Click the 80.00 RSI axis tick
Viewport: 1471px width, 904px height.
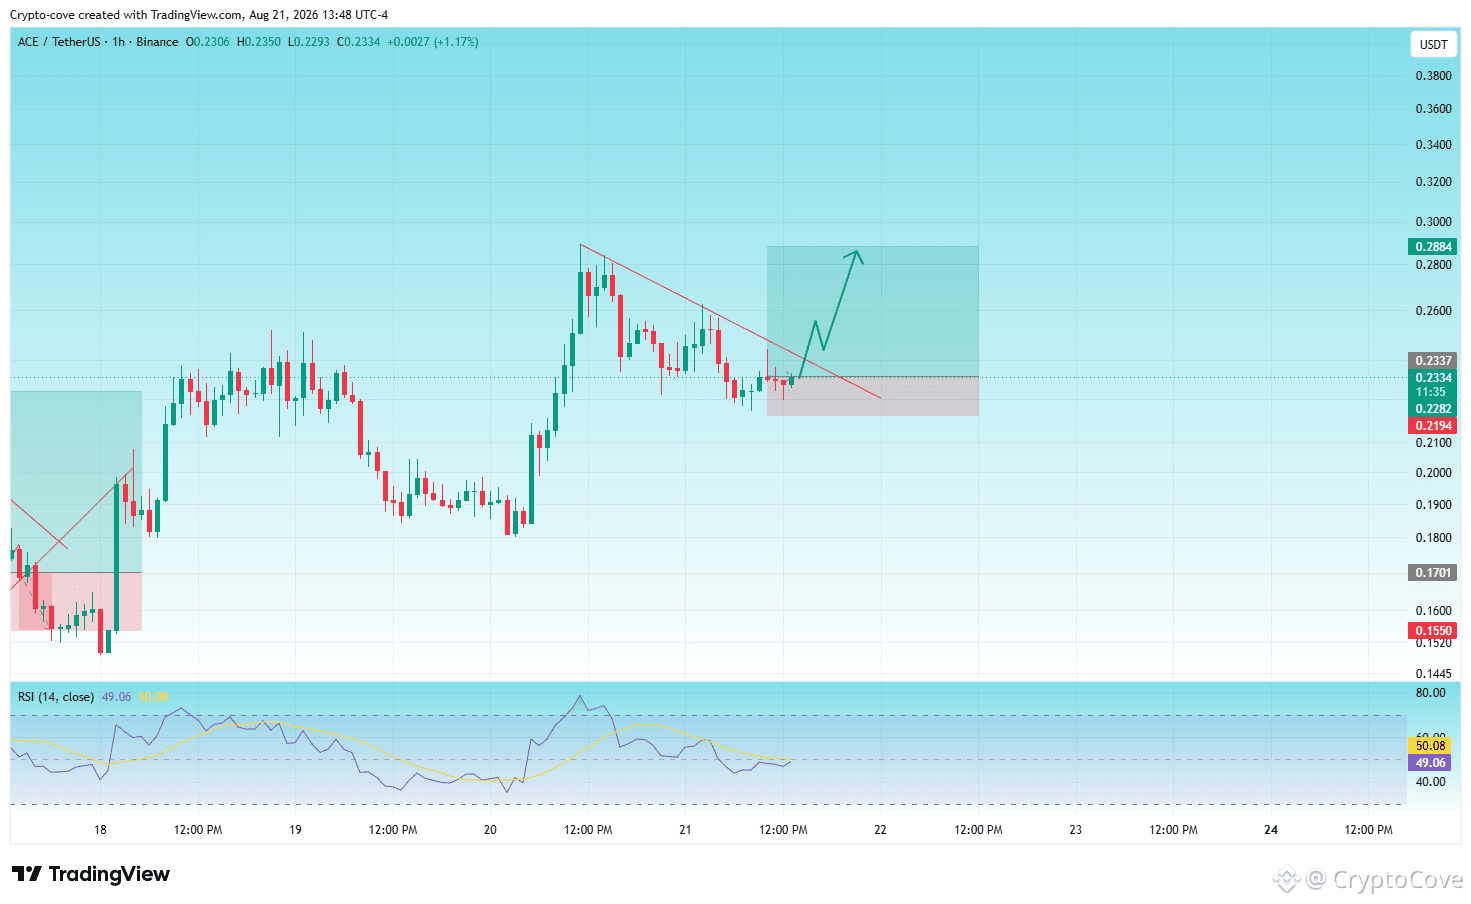[x=1431, y=693]
